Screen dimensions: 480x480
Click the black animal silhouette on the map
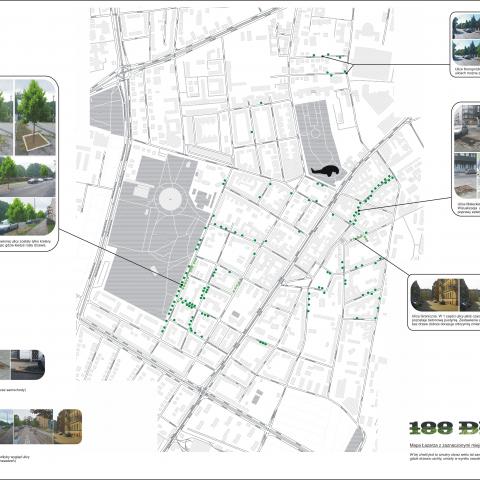(325, 171)
